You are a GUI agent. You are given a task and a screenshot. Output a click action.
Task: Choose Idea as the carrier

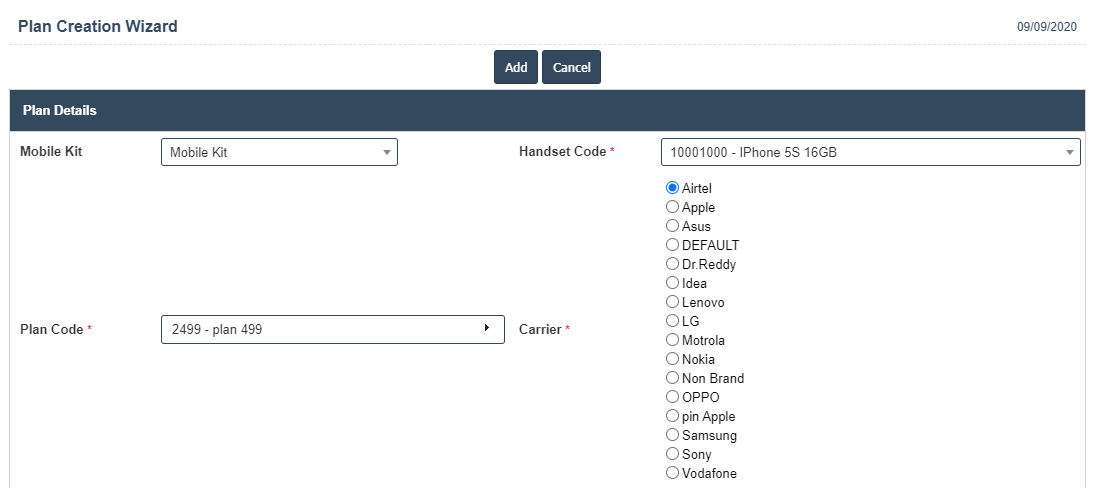[x=673, y=283]
